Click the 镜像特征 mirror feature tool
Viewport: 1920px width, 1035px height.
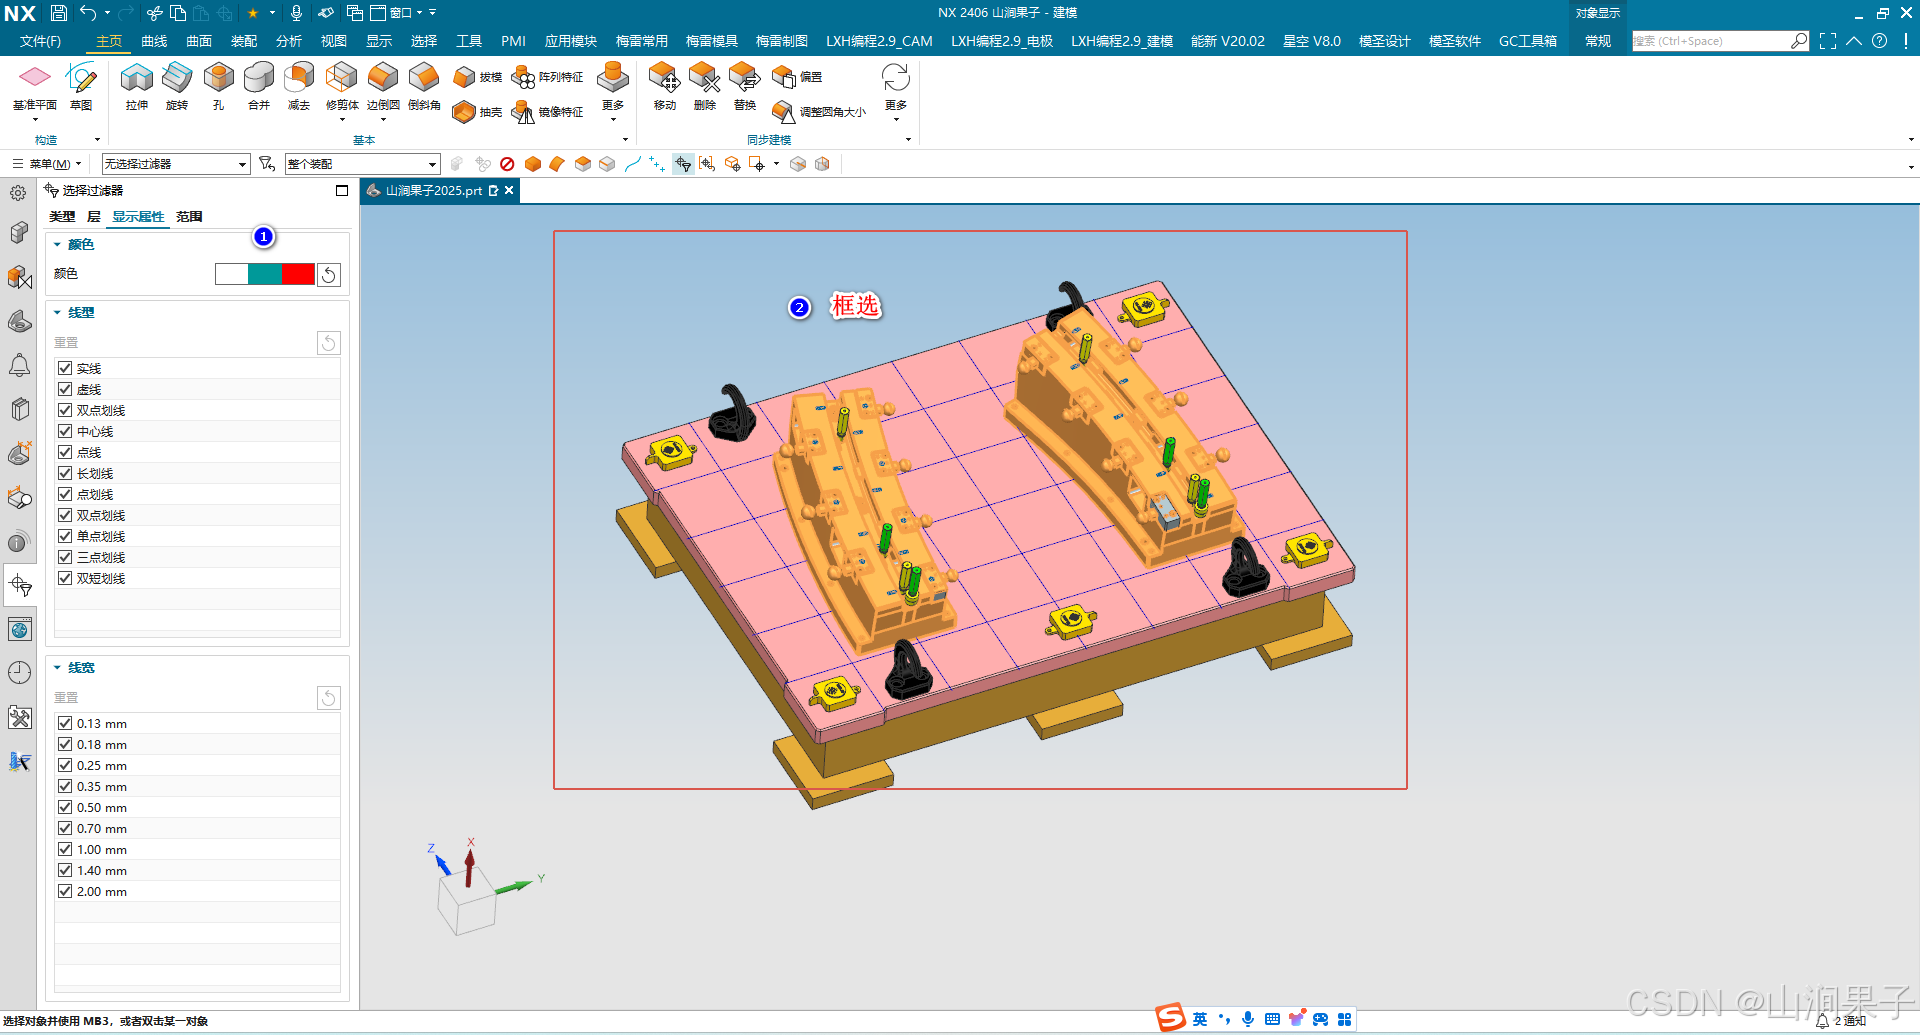547,112
